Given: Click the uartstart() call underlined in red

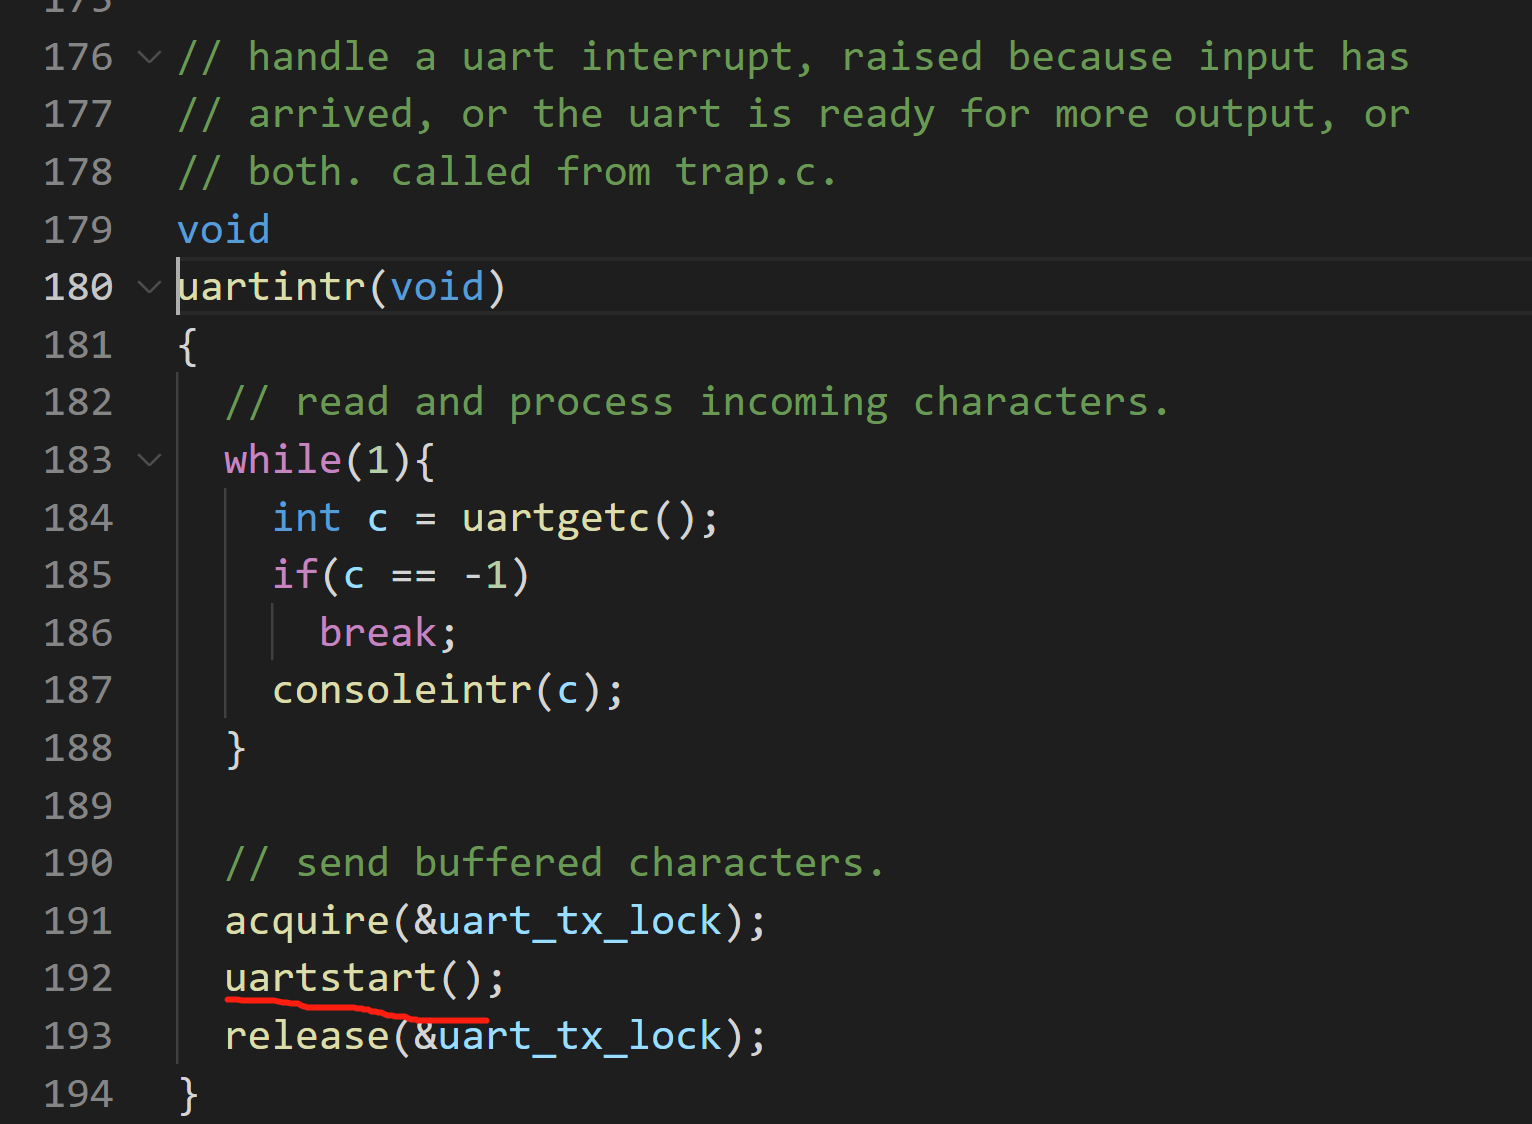Looking at the screenshot, I should pyautogui.click(x=330, y=978).
